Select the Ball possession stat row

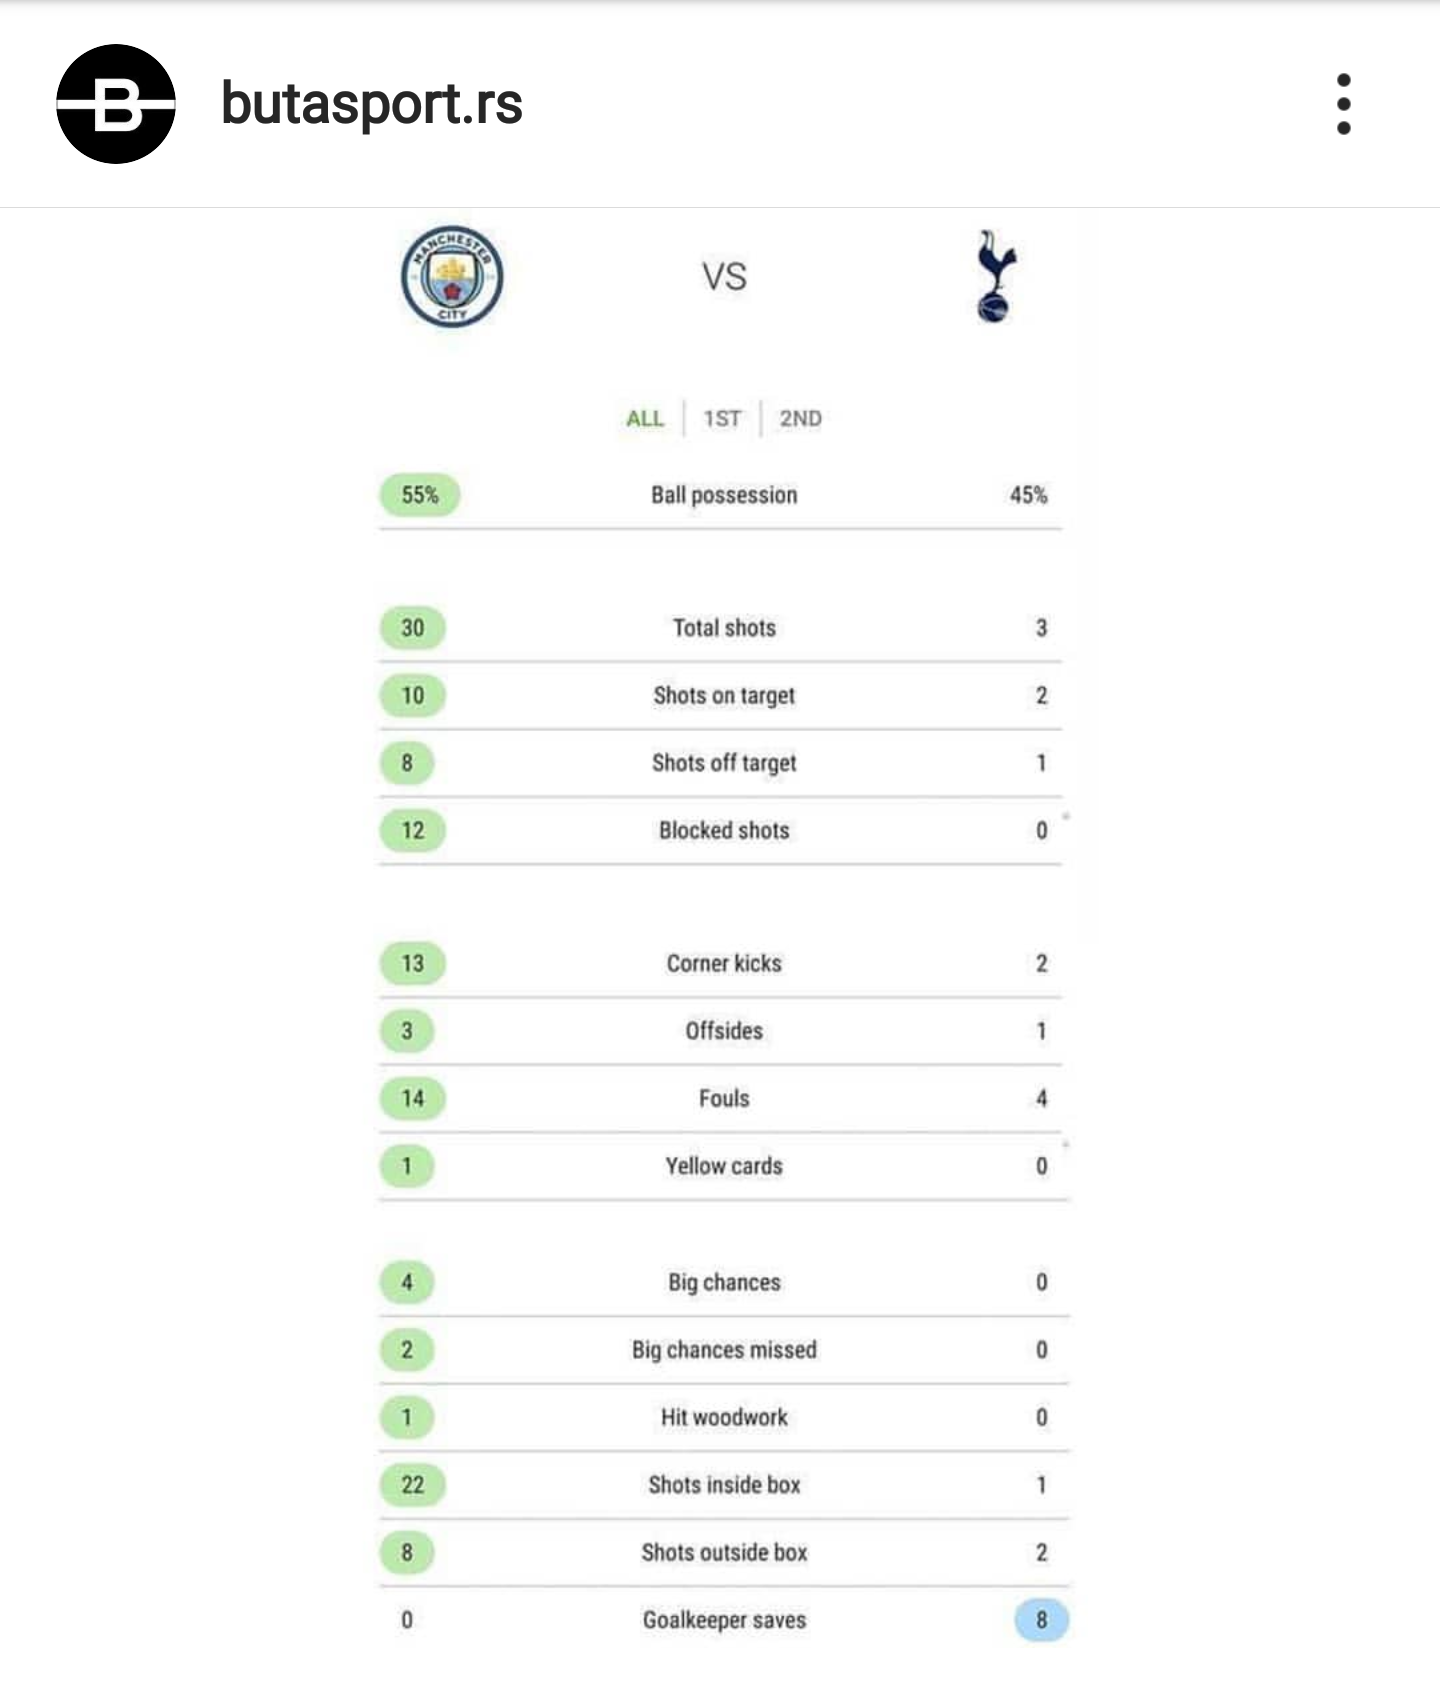tap(720, 496)
